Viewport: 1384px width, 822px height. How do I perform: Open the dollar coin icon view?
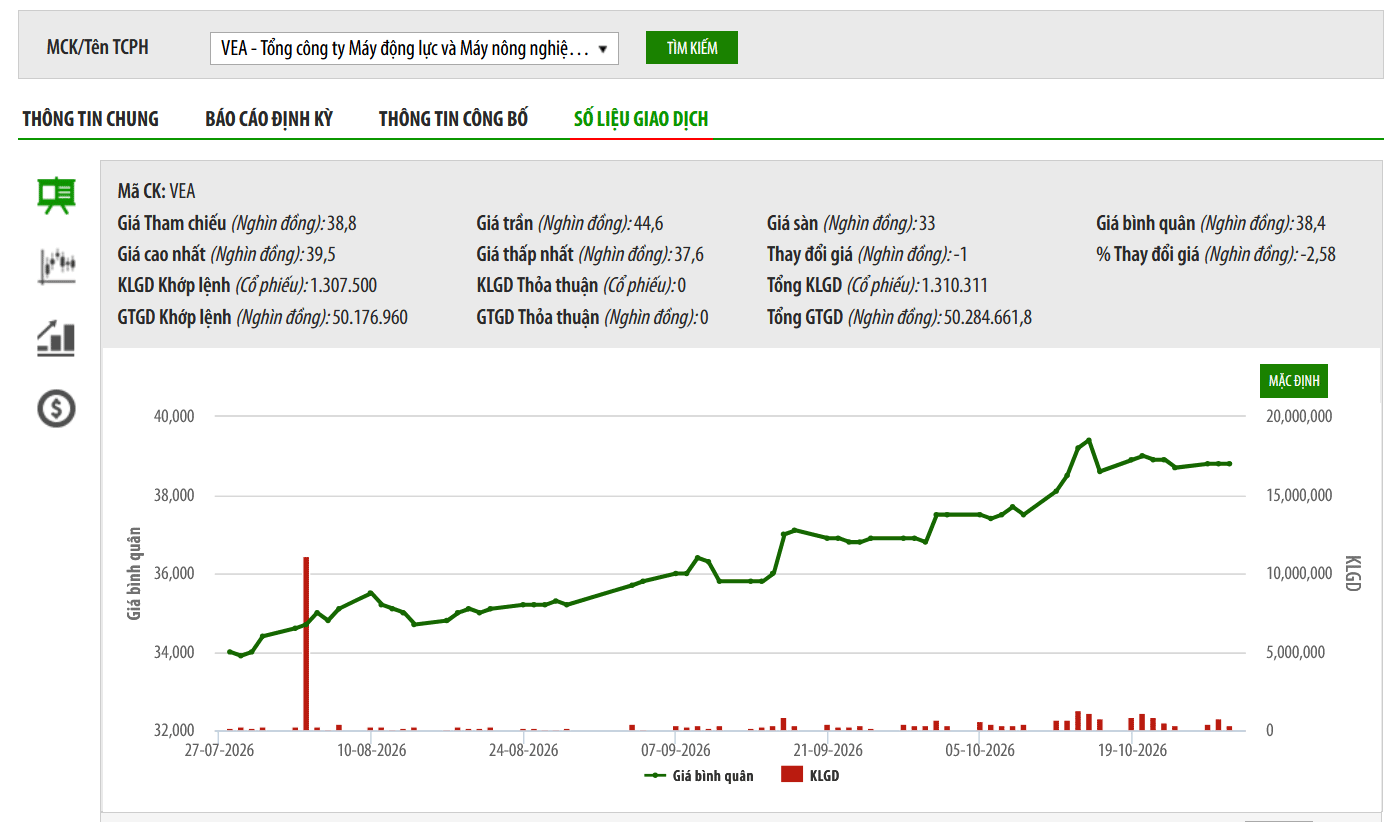coord(56,408)
